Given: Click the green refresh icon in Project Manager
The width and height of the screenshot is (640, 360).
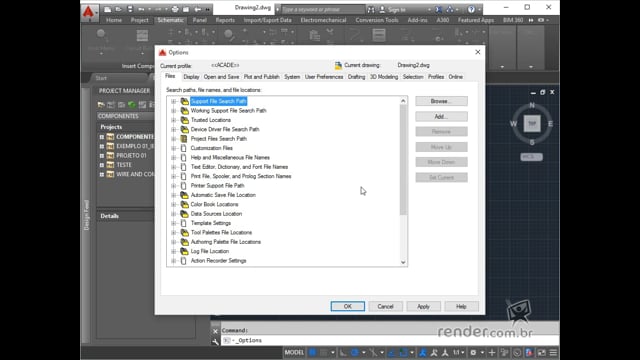Looking at the screenshot, I should 132,105.
